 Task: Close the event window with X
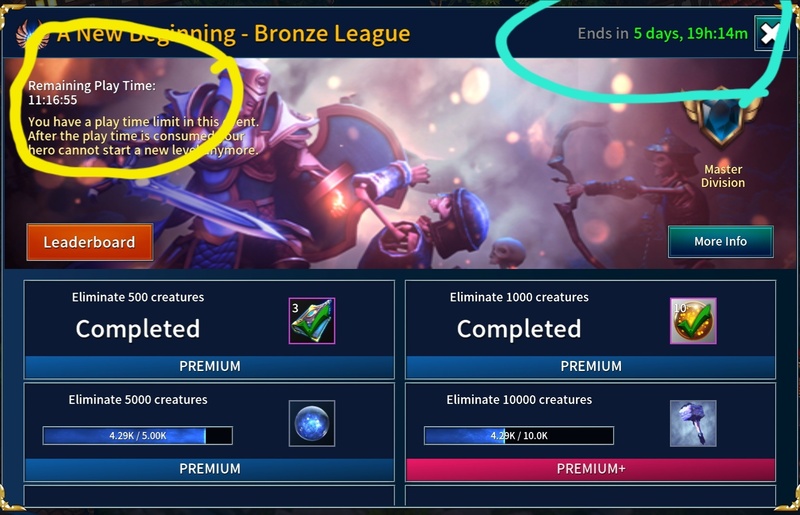[x=770, y=34]
